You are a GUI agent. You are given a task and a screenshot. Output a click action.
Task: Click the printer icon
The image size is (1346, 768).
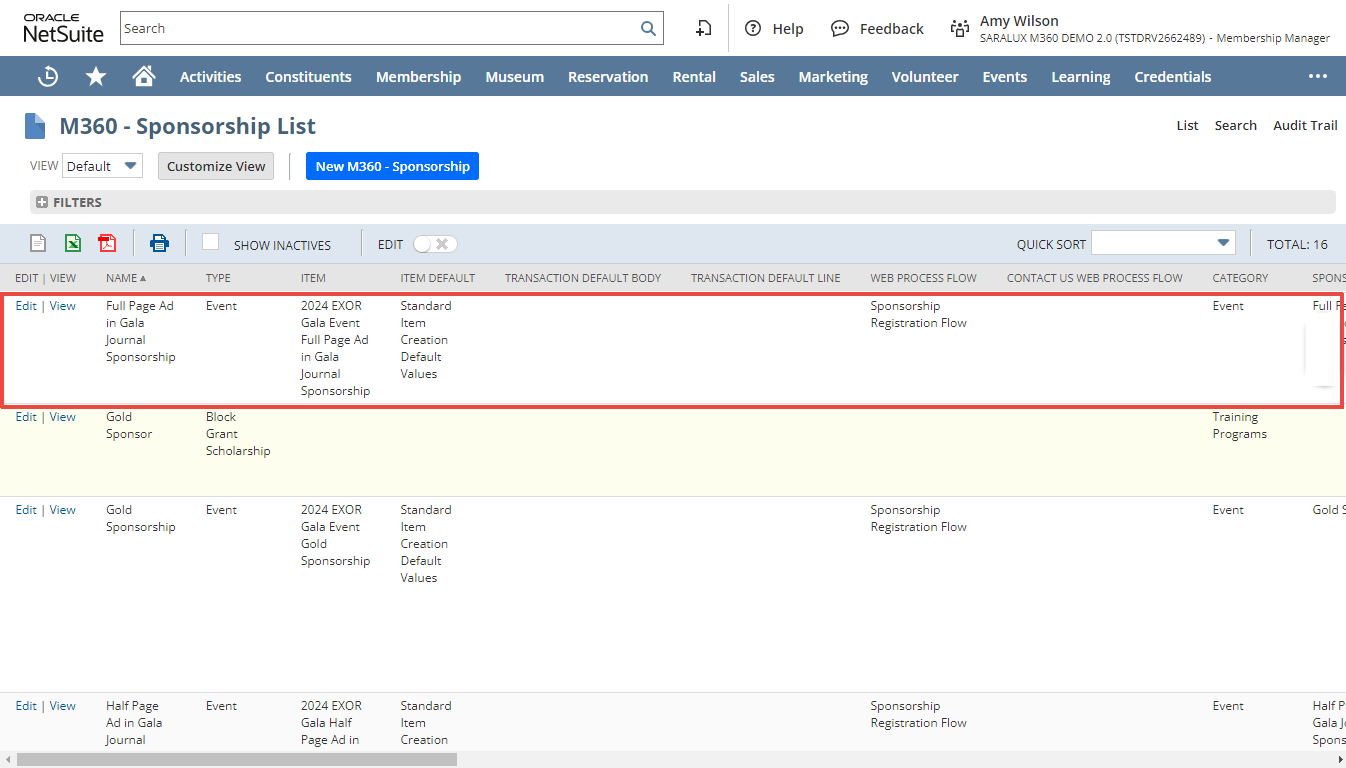click(x=159, y=243)
